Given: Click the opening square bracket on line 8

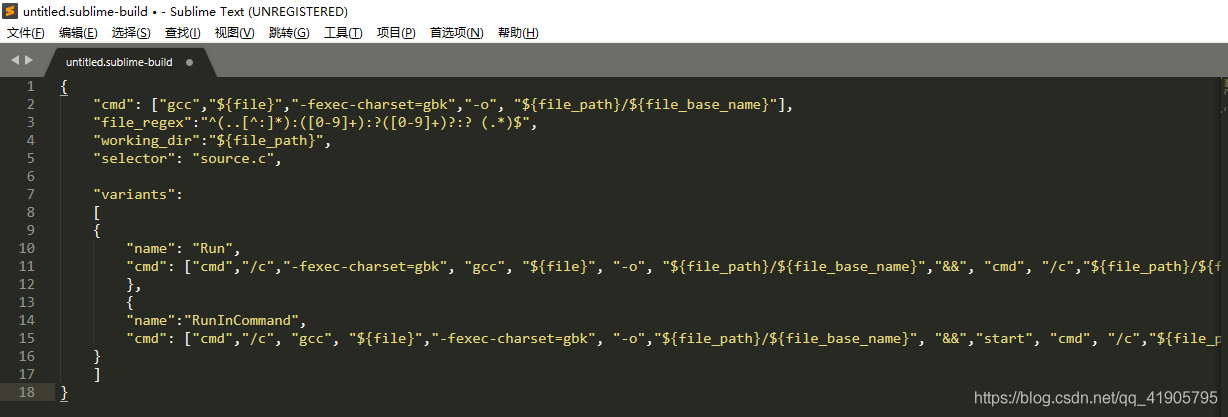Looking at the screenshot, I should click(x=97, y=212).
